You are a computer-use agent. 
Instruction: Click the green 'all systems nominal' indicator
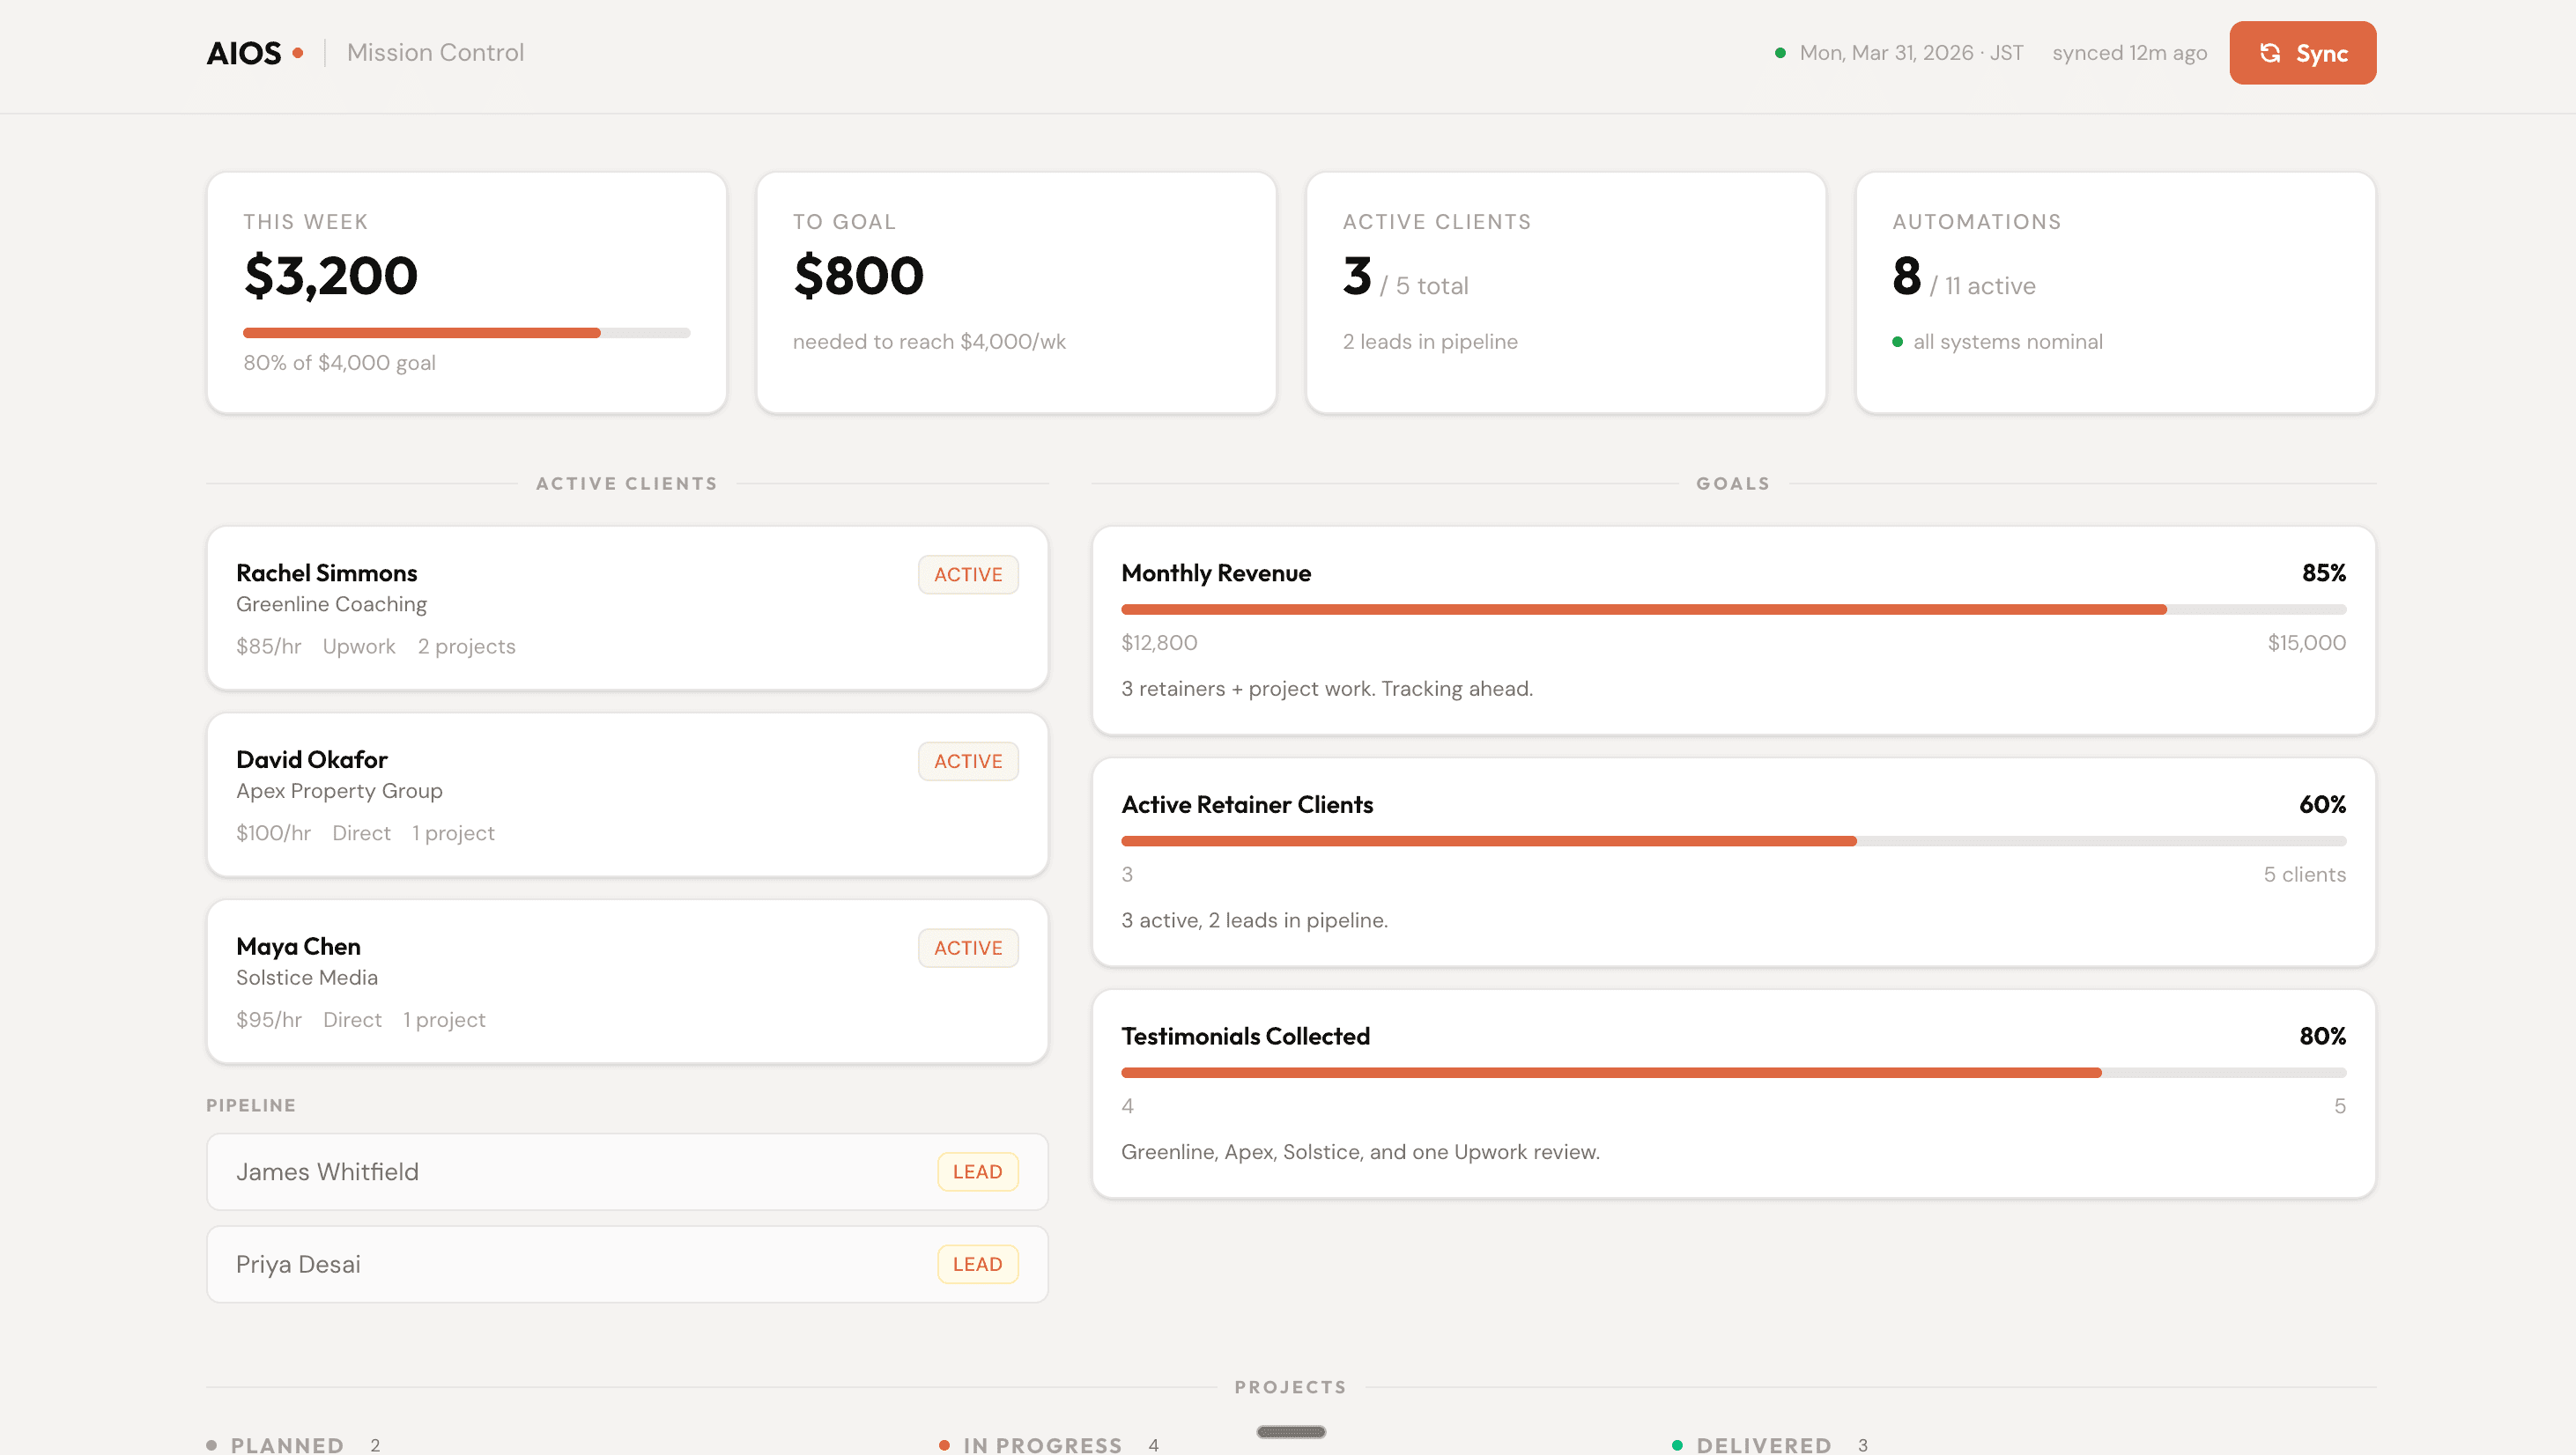pos(1898,341)
